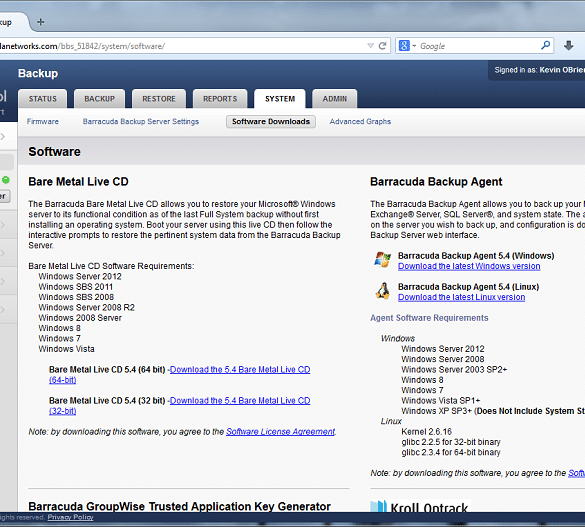Select the Software Downloads sub-tab
The width and height of the screenshot is (585, 527).
(271, 122)
